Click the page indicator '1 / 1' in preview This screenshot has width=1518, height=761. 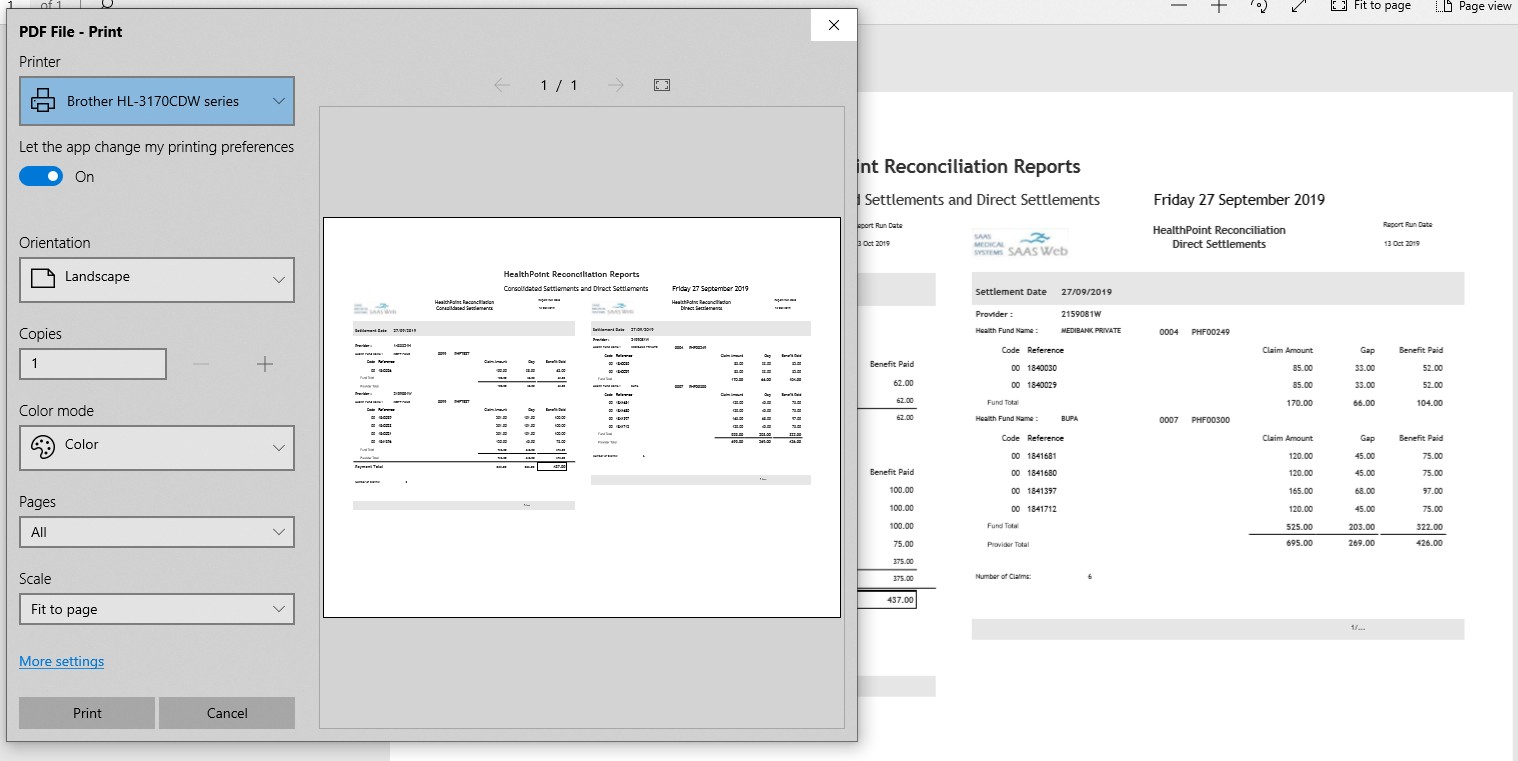pyautogui.click(x=559, y=85)
